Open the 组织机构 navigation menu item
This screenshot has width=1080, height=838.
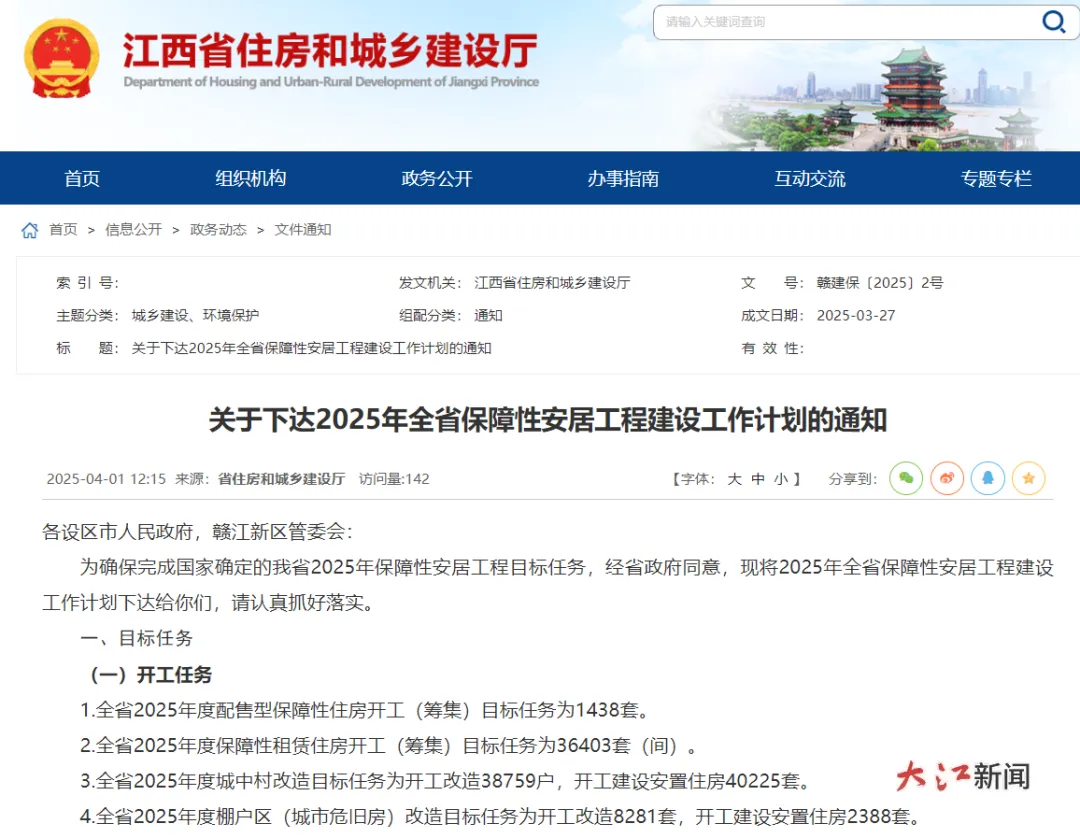251,179
